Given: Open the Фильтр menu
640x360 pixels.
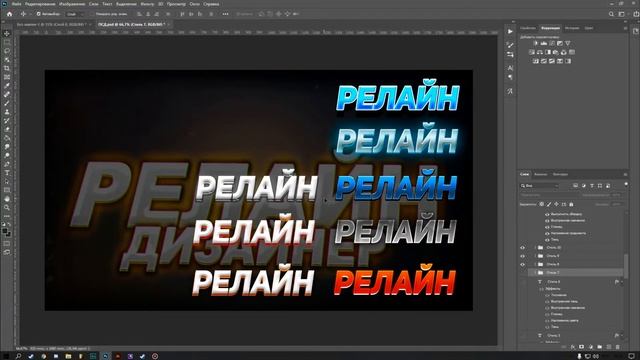Looking at the screenshot, I should pos(147,4).
